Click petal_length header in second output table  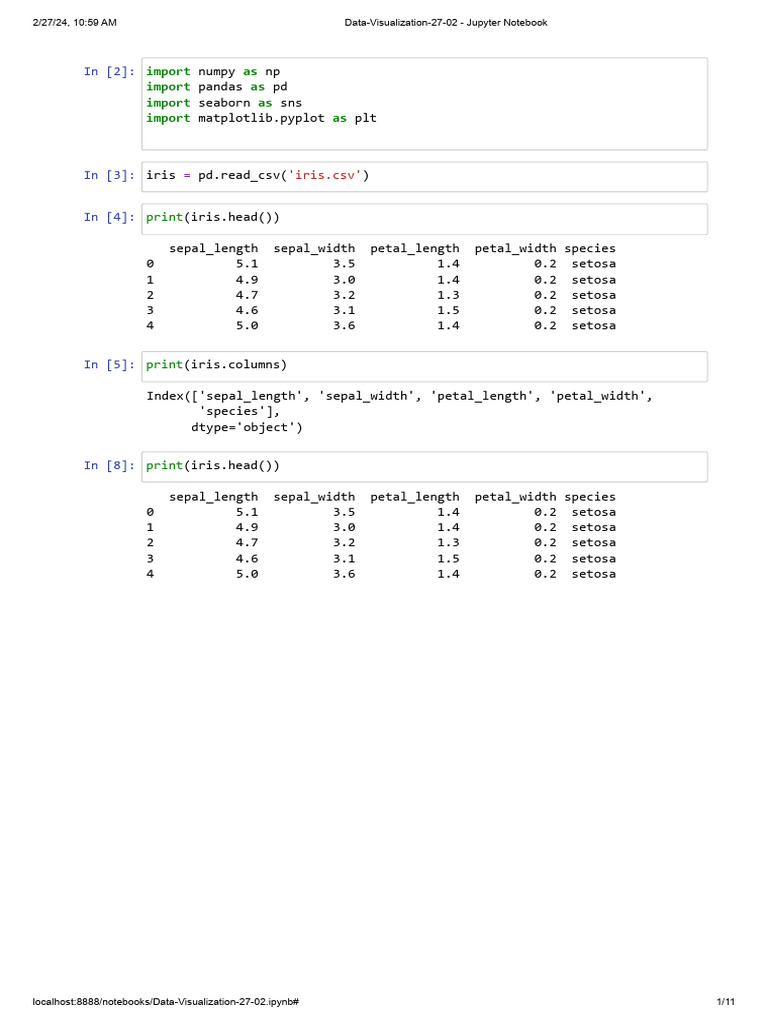pyautogui.click(x=415, y=497)
